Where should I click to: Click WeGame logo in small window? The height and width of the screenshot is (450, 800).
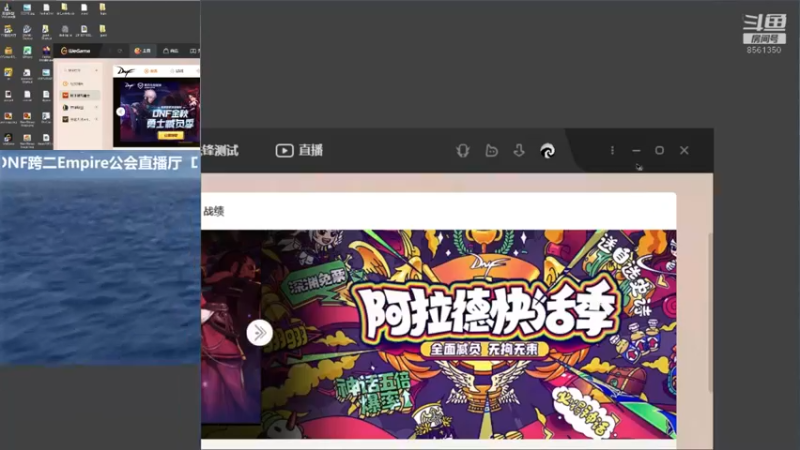click(76, 51)
